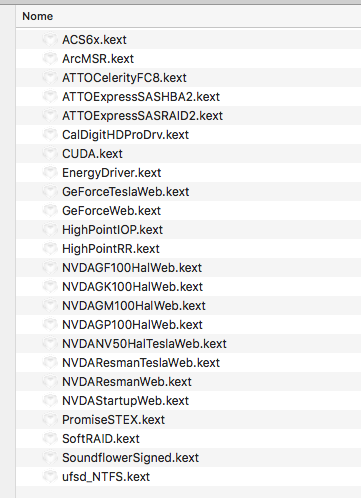The image size is (361, 498).
Task: Select the file name HighPointRR.kext
Action: tap(111, 249)
